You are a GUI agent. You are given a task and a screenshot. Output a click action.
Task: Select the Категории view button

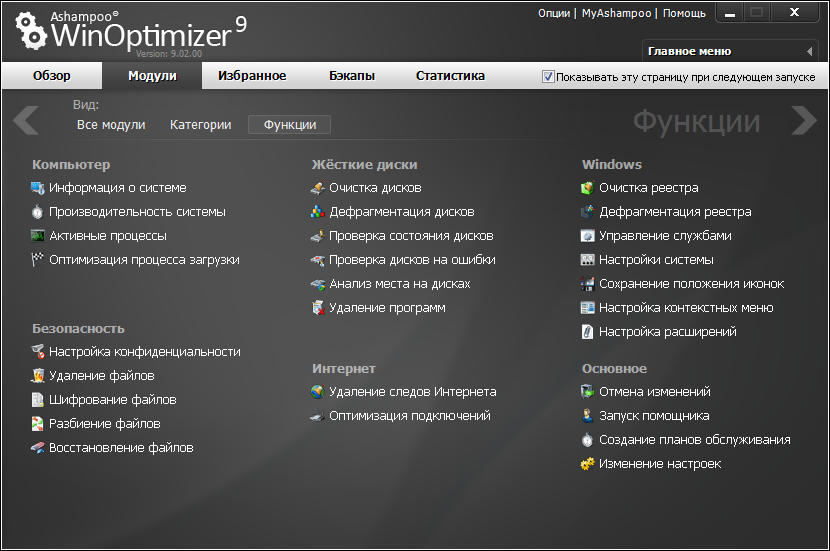point(200,125)
